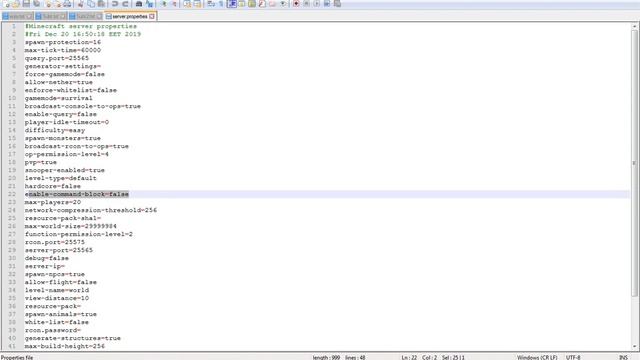Start macro recording with red button
Screen dimensions: 640x360
click(296, 4)
